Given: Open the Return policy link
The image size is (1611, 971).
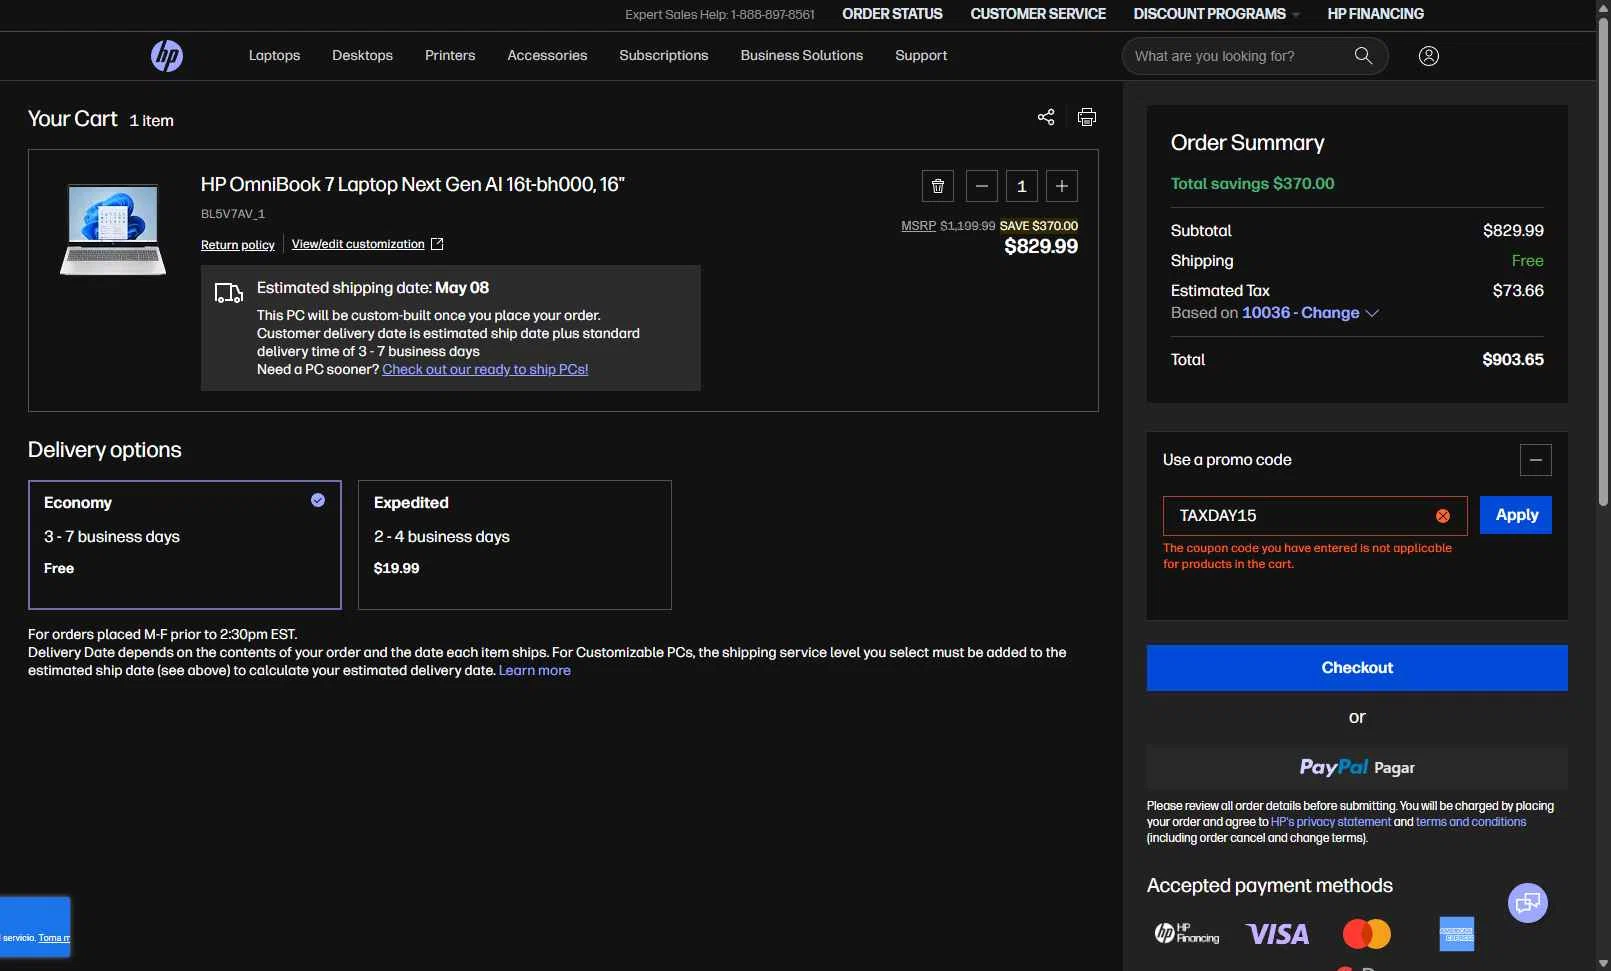Looking at the screenshot, I should pyautogui.click(x=238, y=245).
